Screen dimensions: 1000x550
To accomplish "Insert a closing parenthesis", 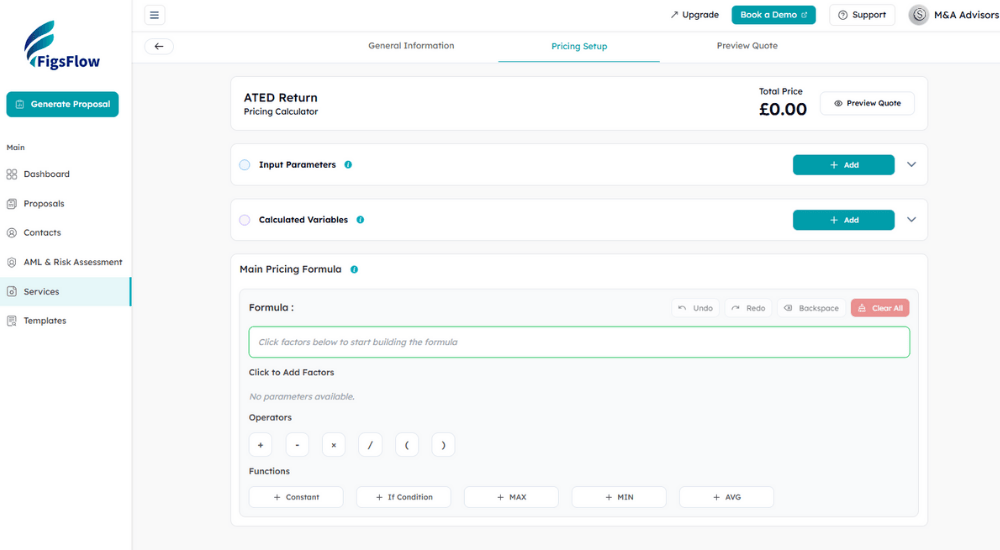I will pos(443,445).
